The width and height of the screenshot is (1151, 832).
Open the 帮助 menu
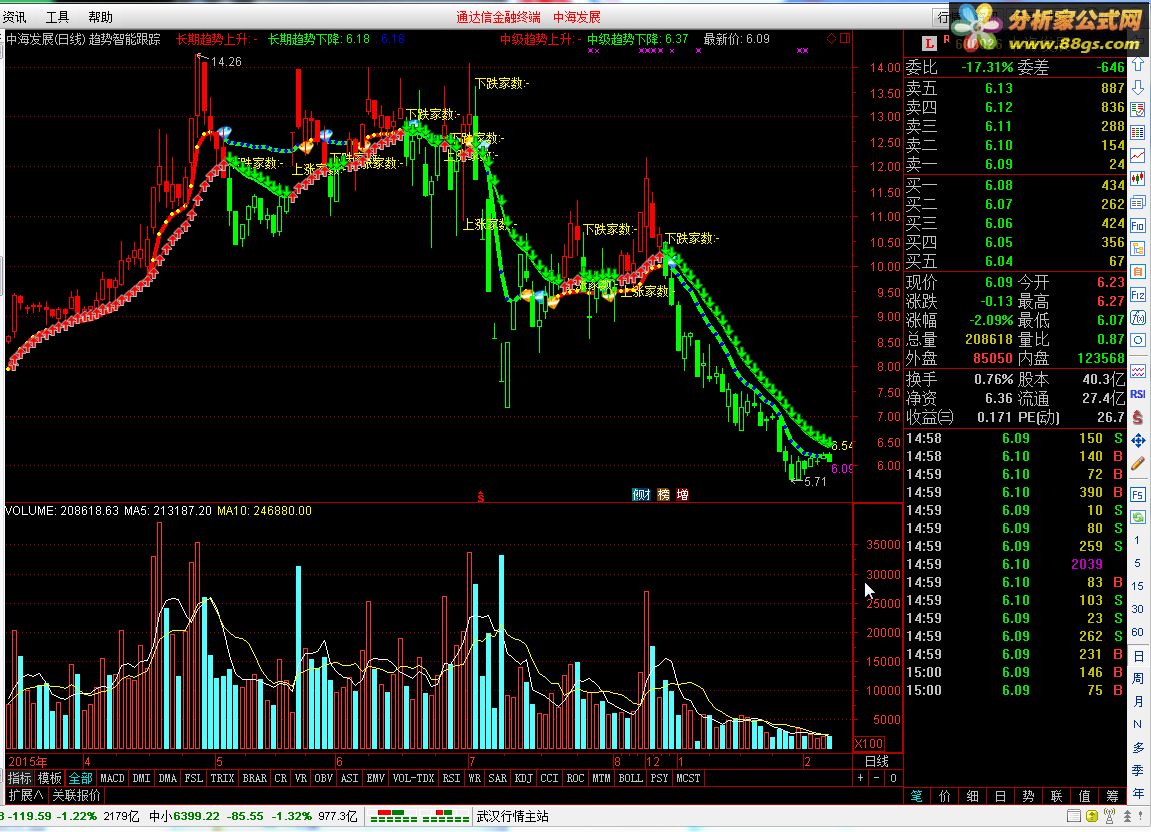point(101,17)
